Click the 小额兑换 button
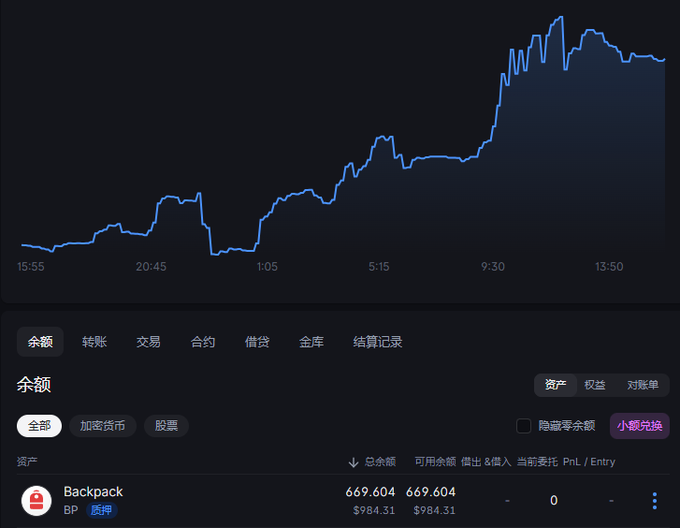 (x=640, y=426)
